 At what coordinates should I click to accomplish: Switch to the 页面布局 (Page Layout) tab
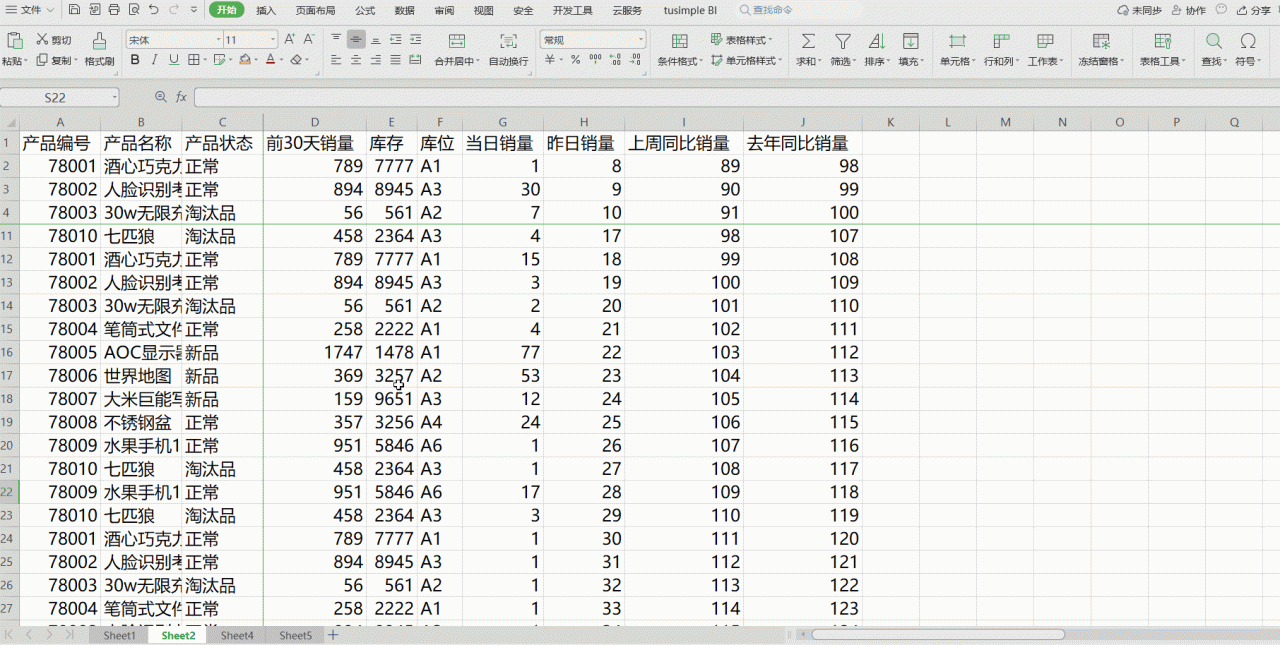pos(315,10)
